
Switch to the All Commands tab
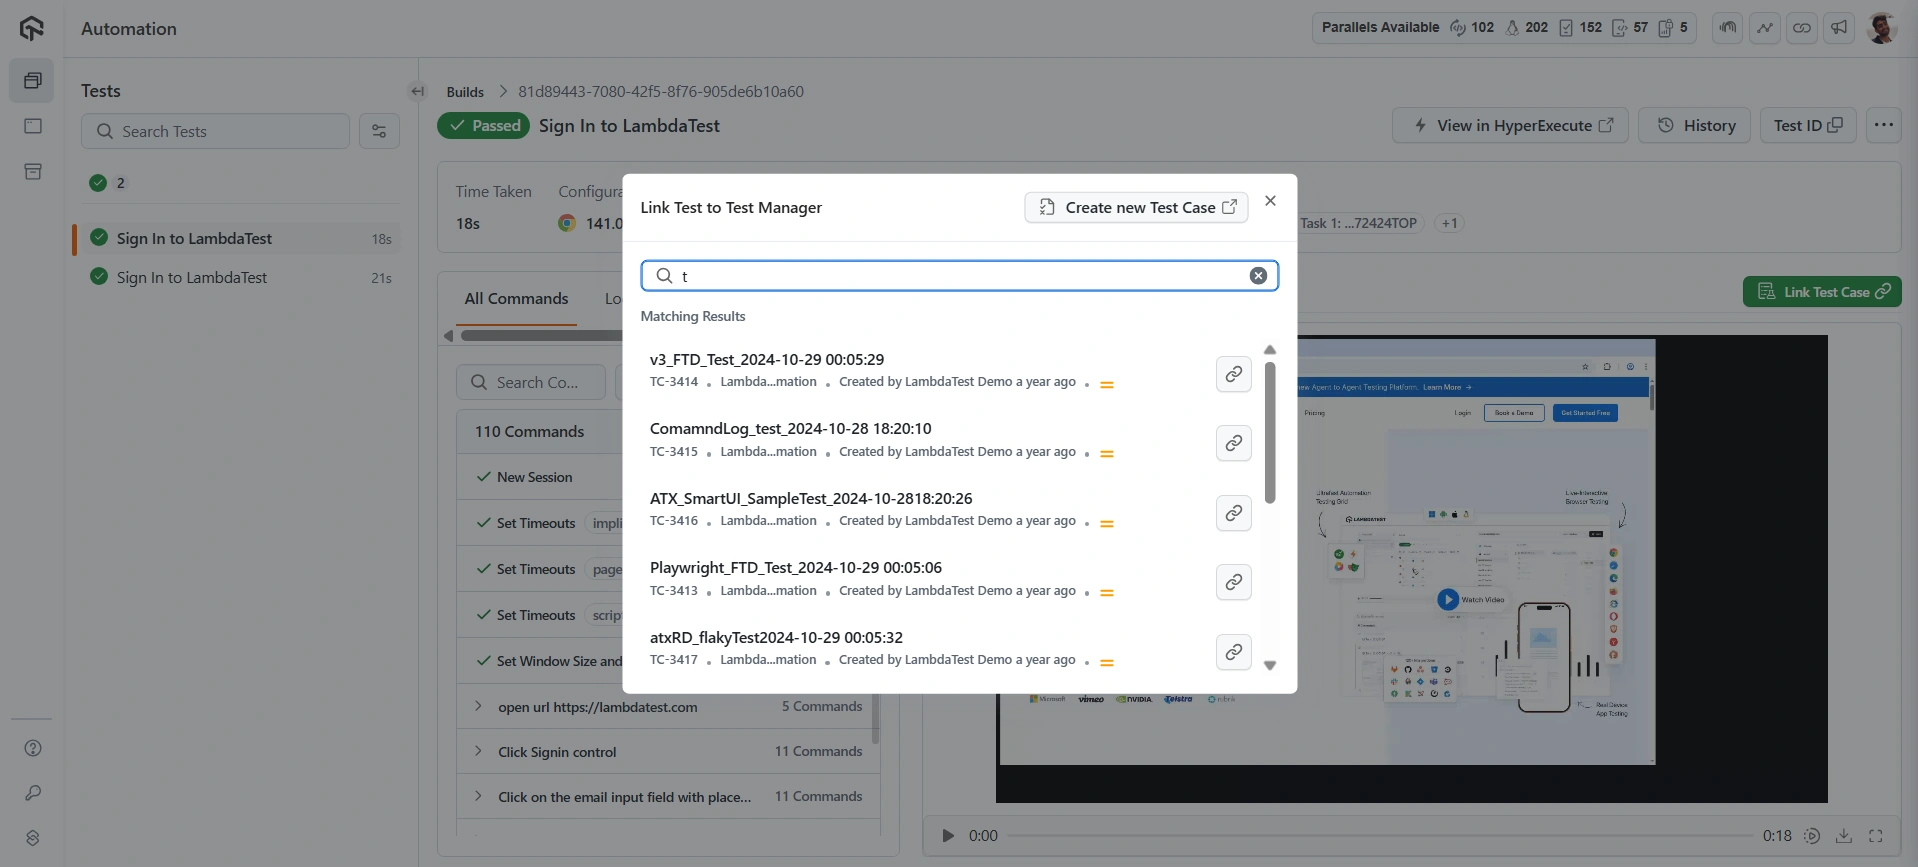point(516,299)
